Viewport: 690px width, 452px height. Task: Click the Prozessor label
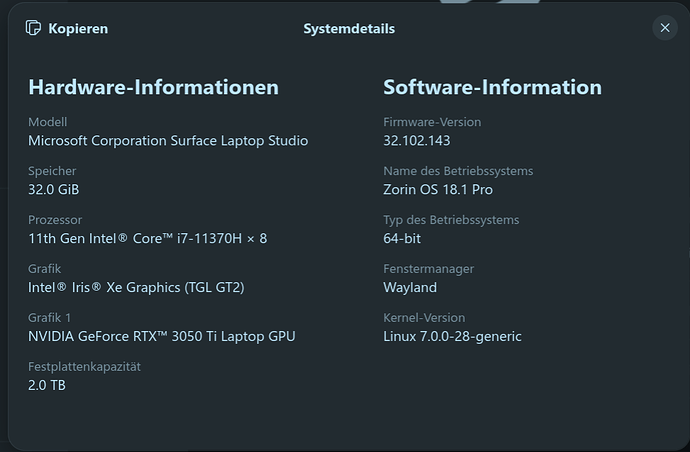point(55,220)
